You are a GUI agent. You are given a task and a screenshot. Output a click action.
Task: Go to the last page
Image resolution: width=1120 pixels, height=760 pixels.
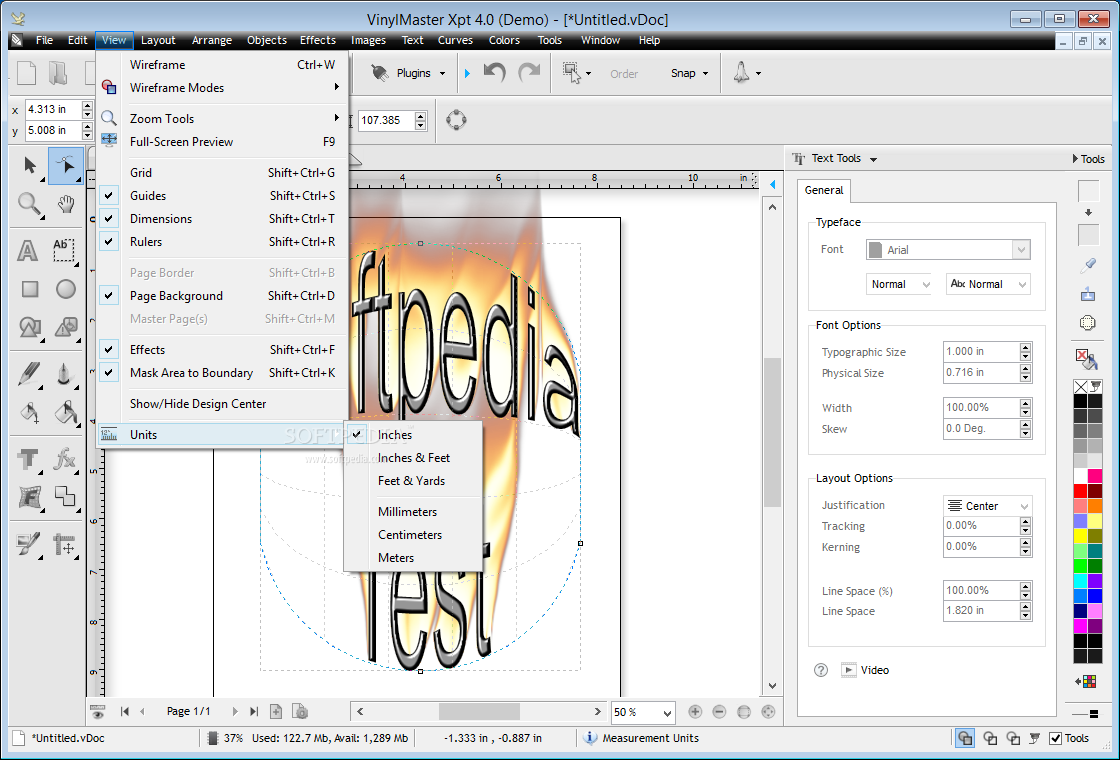point(254,711)
